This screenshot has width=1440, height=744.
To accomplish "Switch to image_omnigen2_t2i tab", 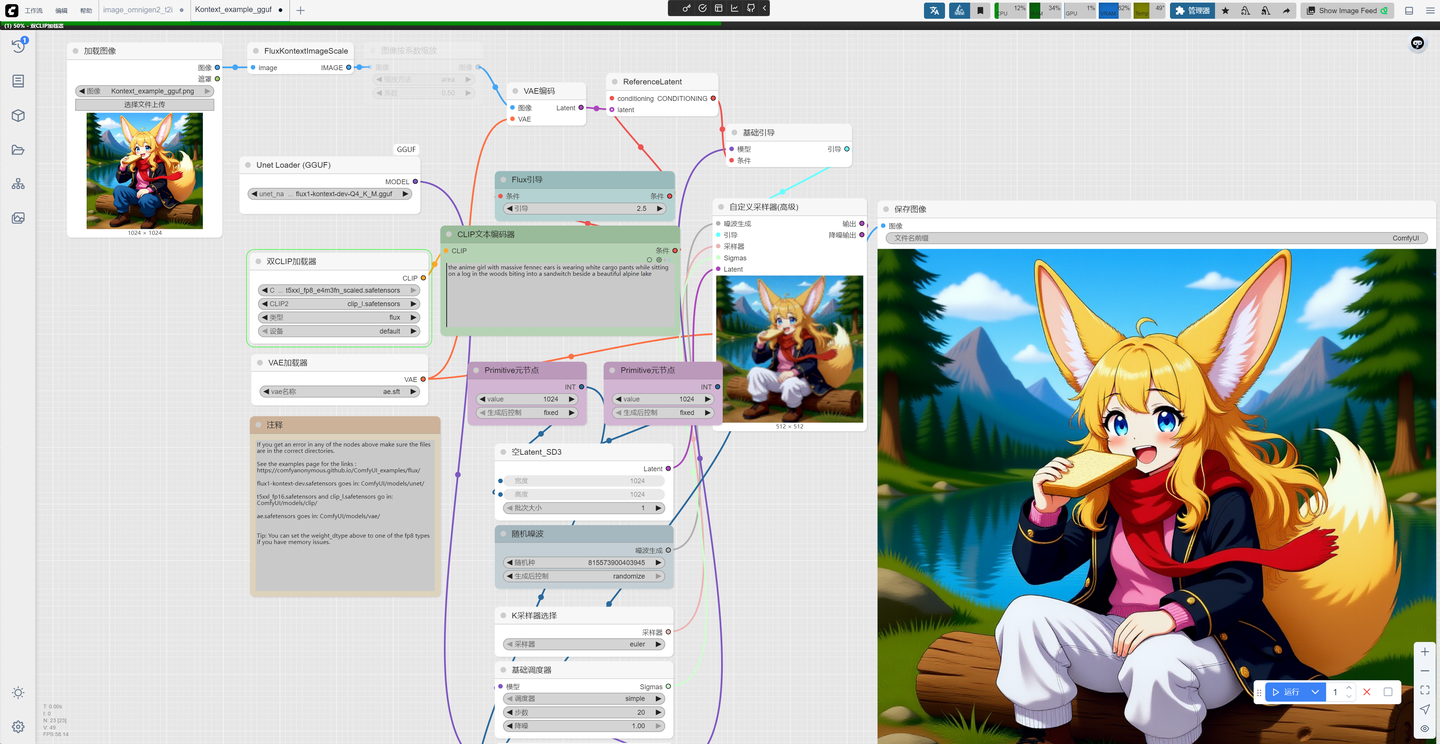I will [x=137, y=10].
